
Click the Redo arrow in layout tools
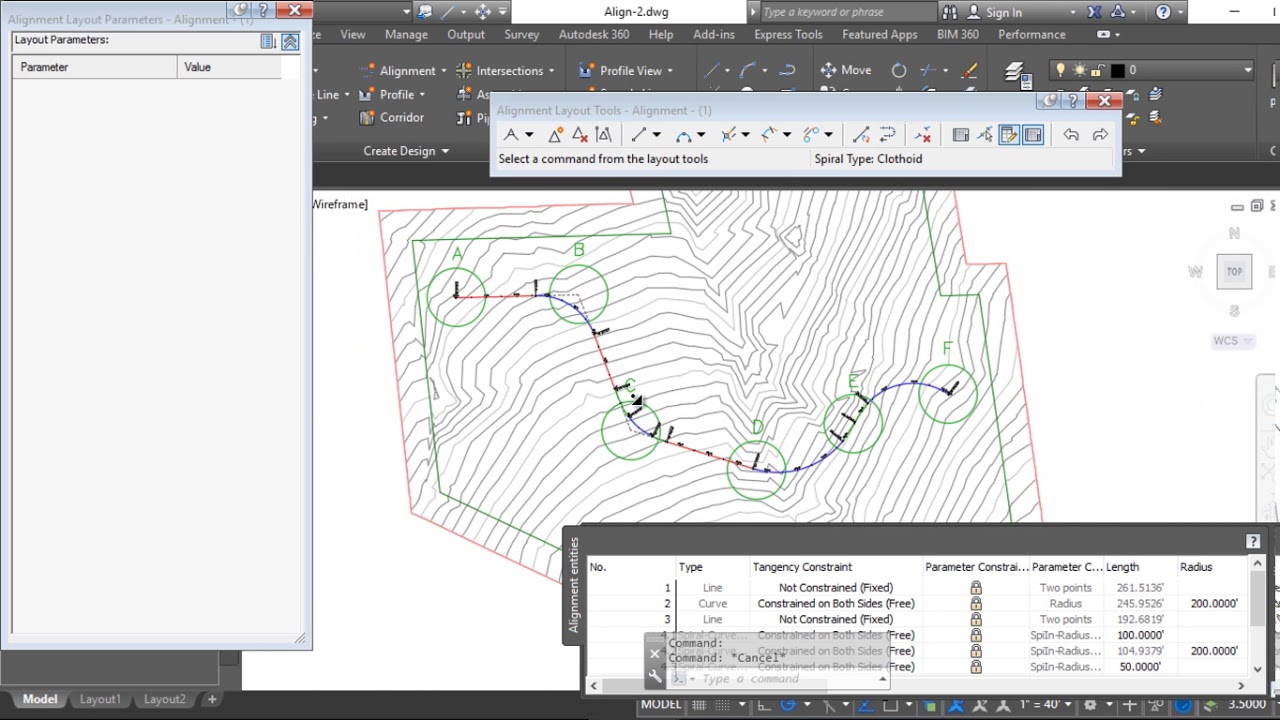(x=1100, y=135)
